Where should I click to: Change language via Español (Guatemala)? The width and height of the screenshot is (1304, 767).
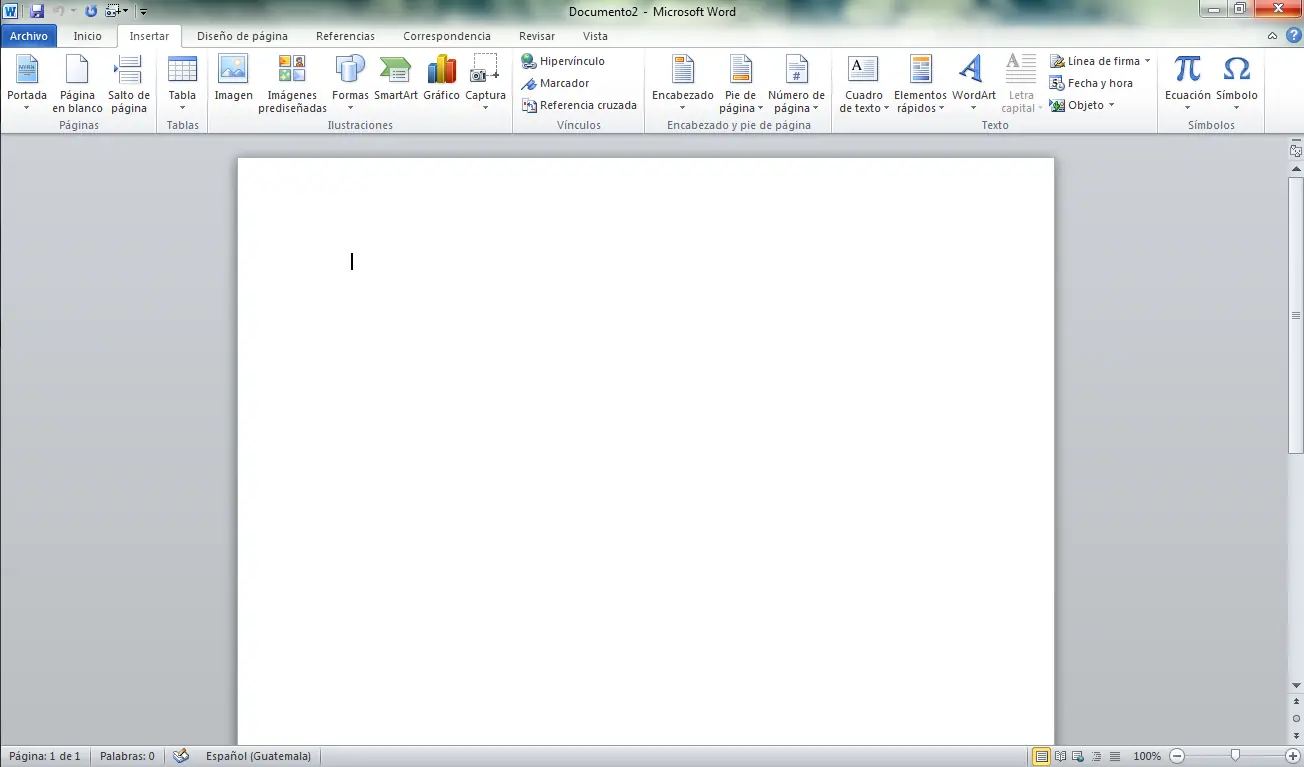(258, 756)
